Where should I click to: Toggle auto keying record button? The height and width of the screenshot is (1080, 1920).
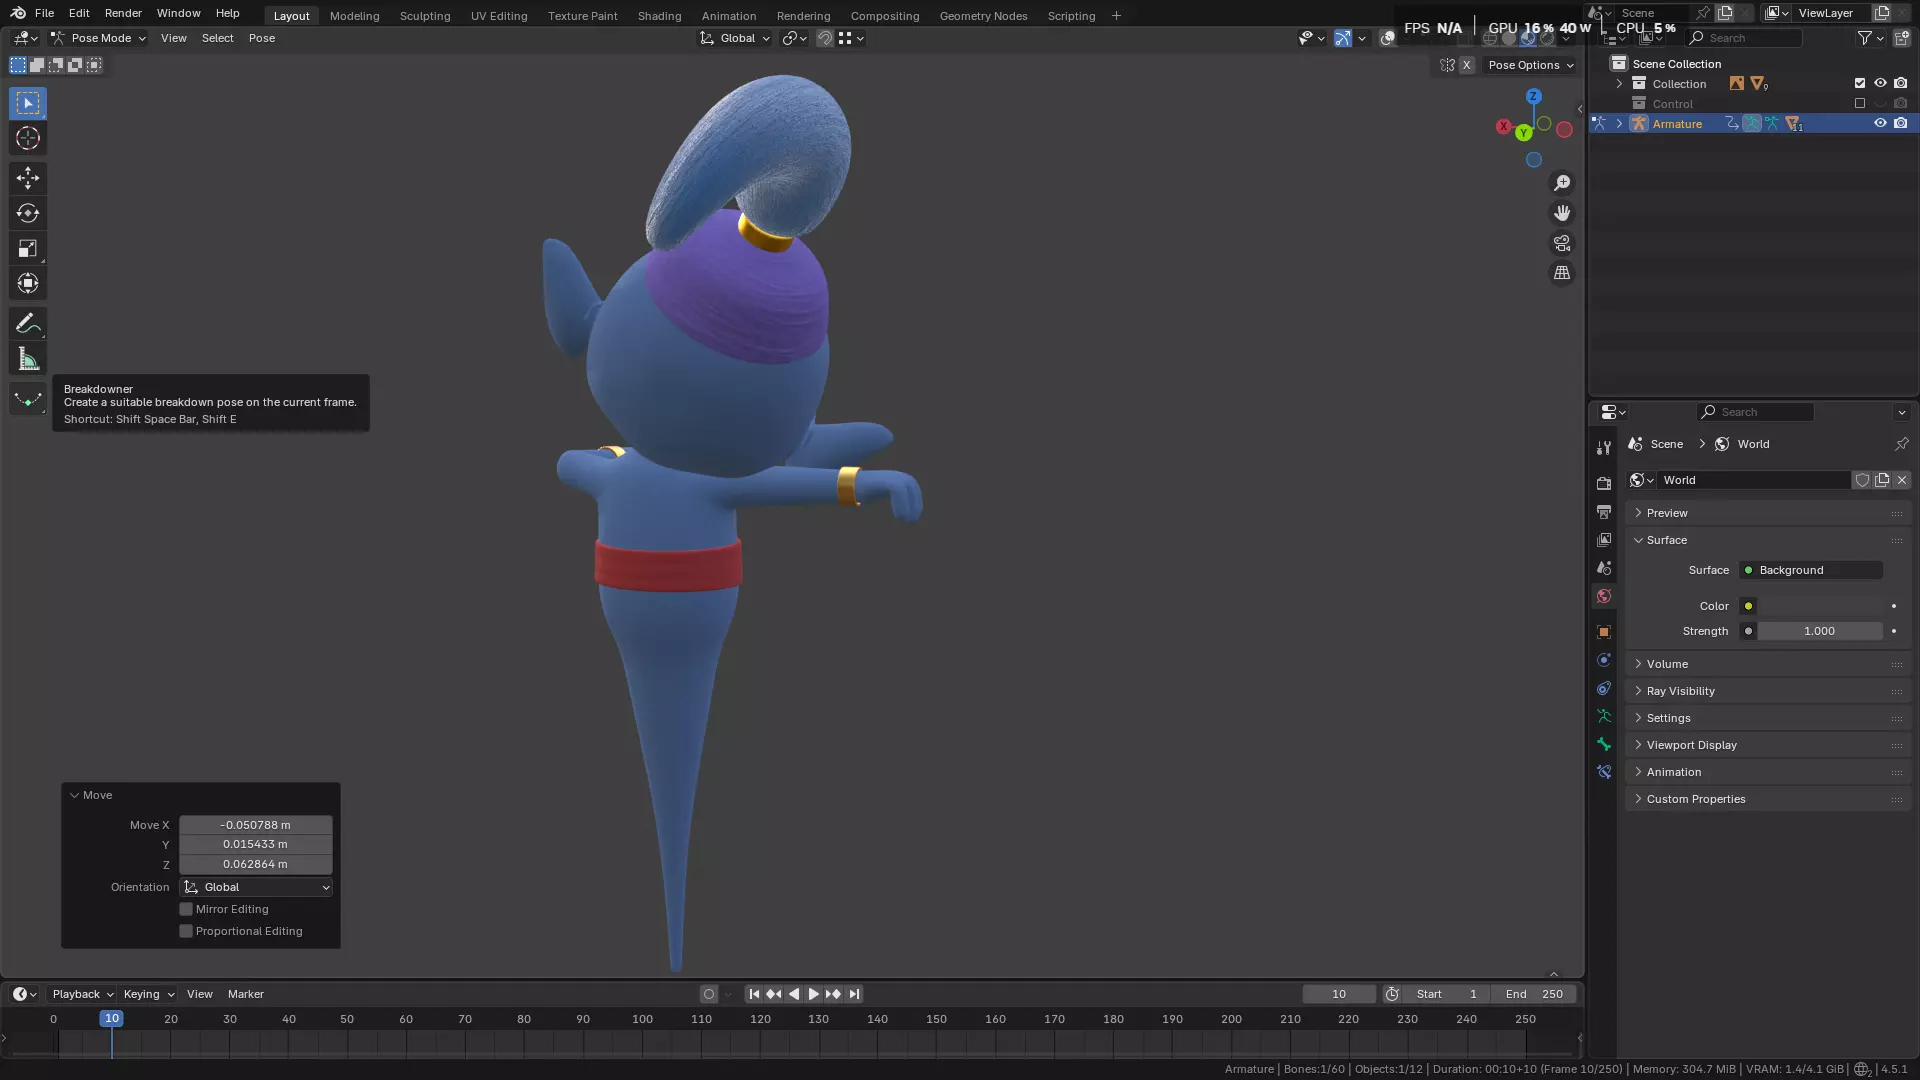[709, 994]
